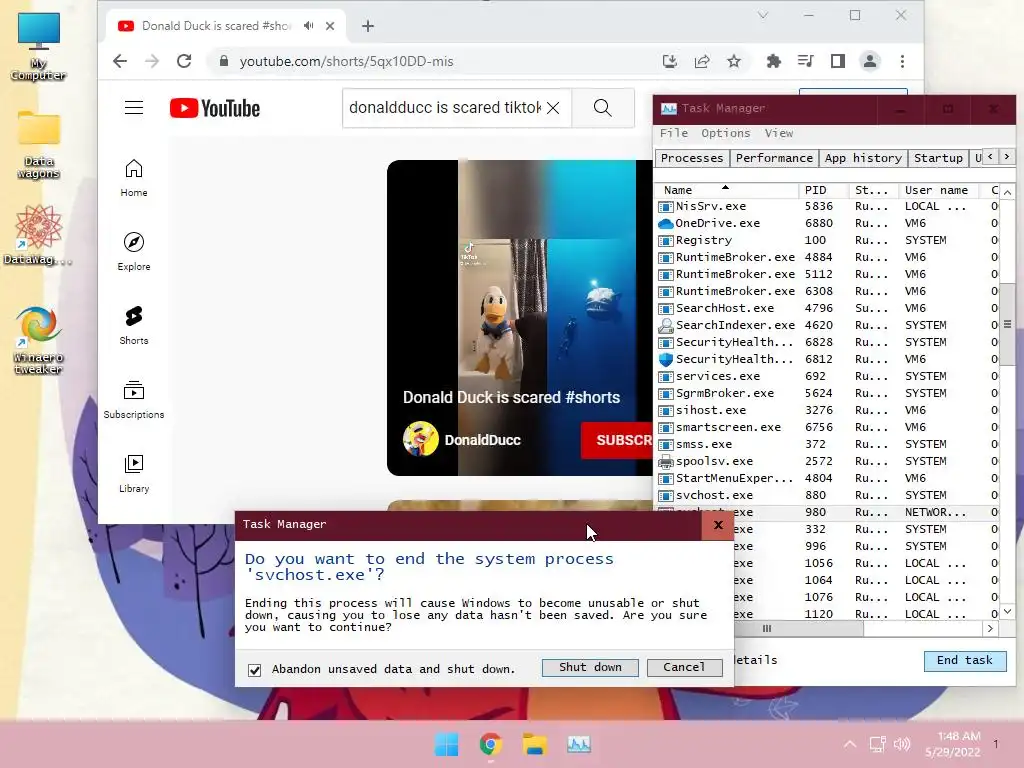
Task: Click red SUBSCRIBE button on short
Action: click(616, 440)
